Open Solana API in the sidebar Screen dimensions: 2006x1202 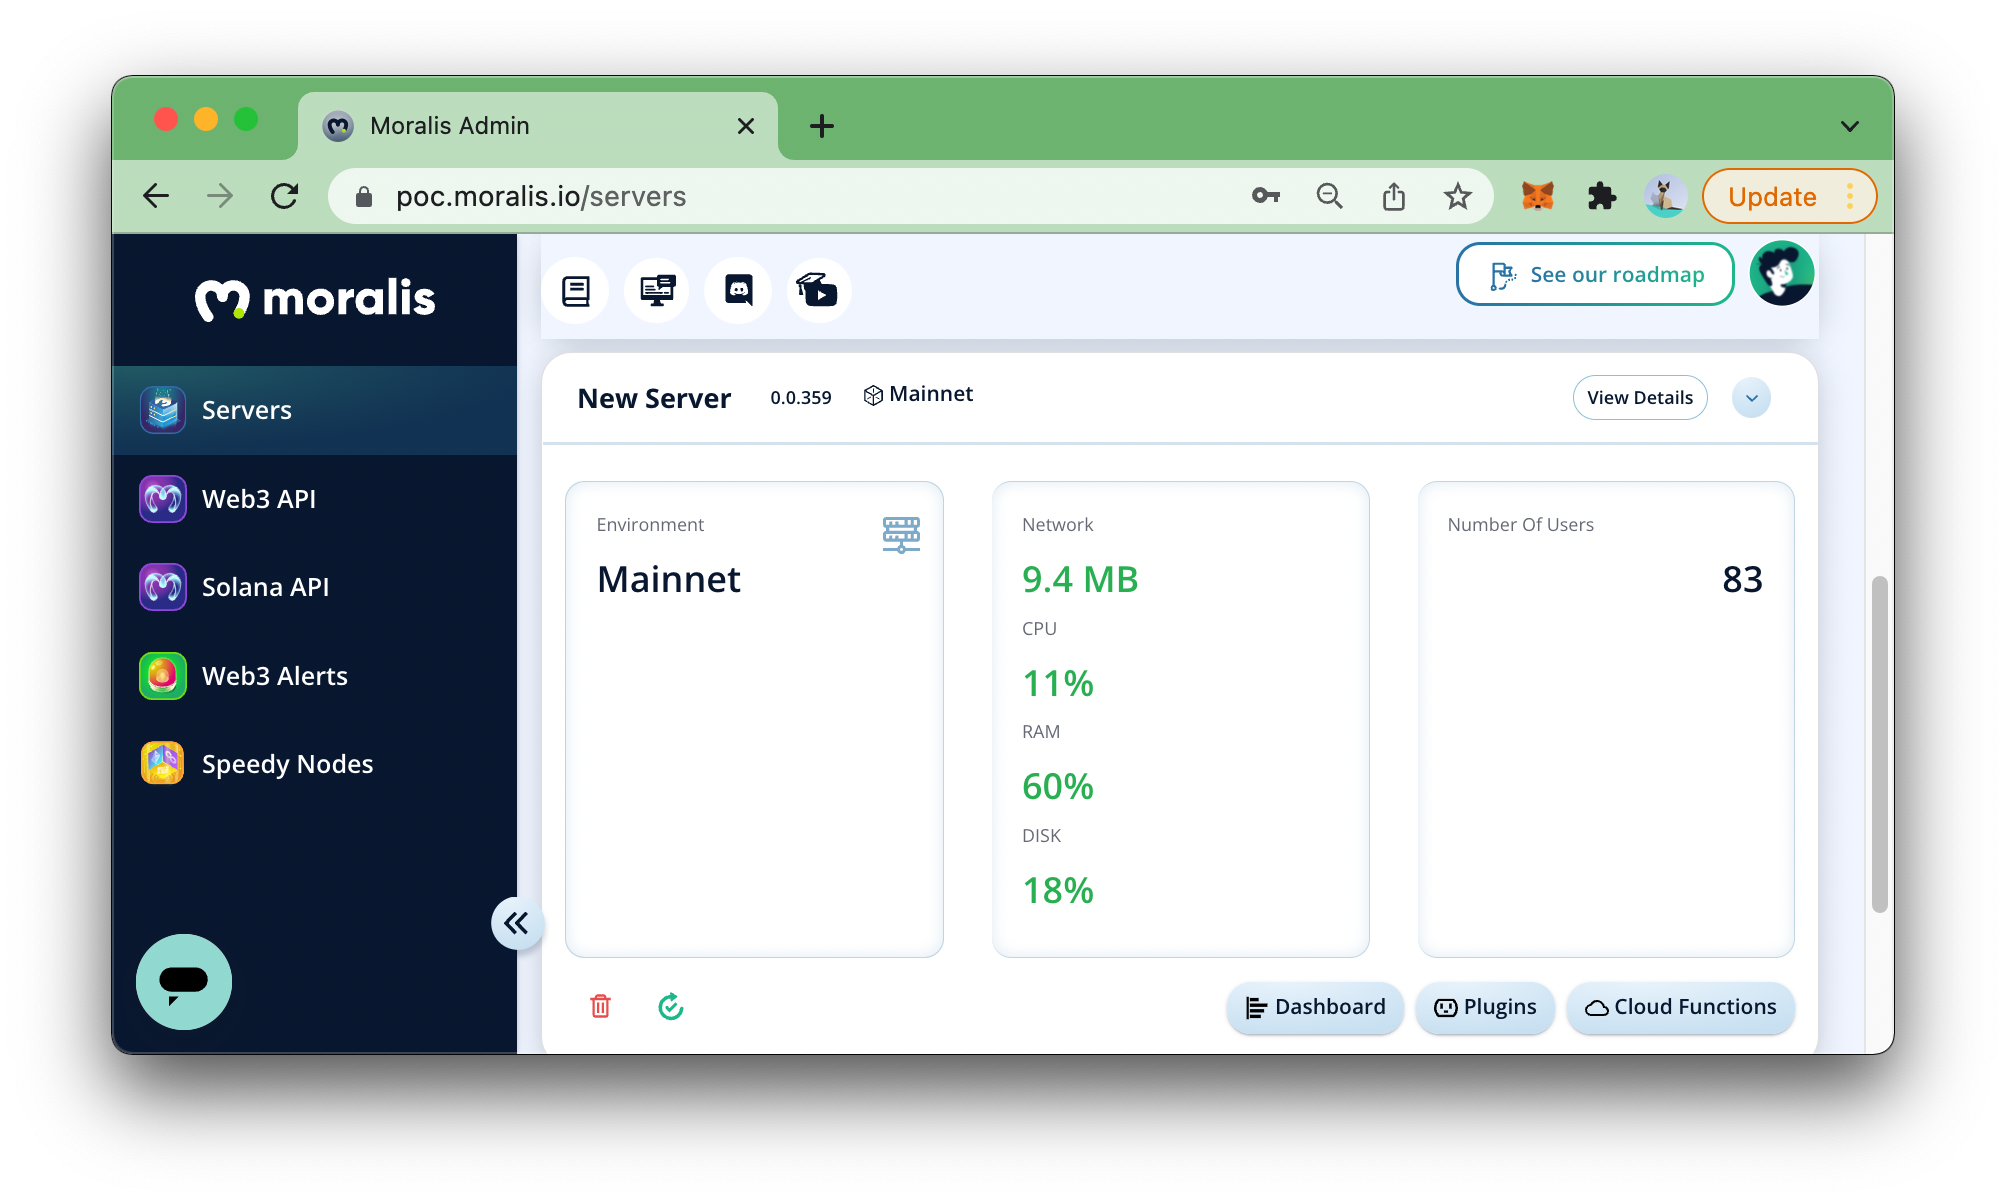(315, 587)
